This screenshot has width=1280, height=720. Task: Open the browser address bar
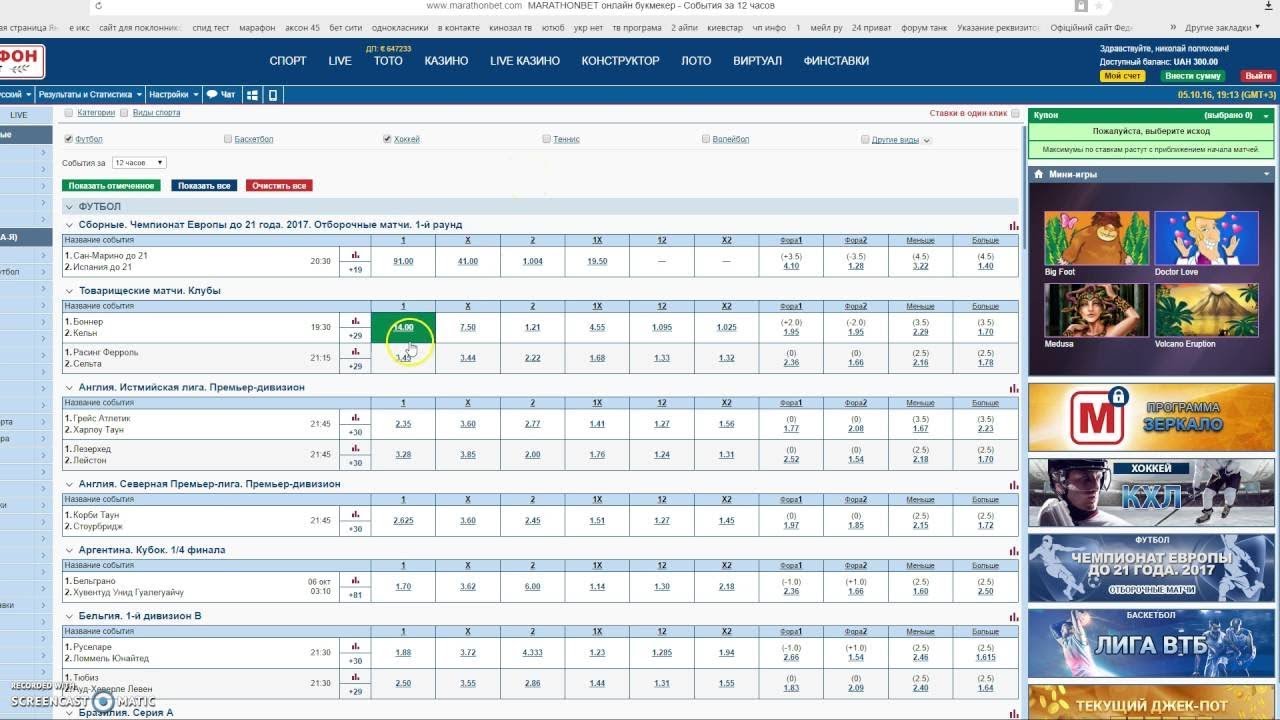click(600, 5)
